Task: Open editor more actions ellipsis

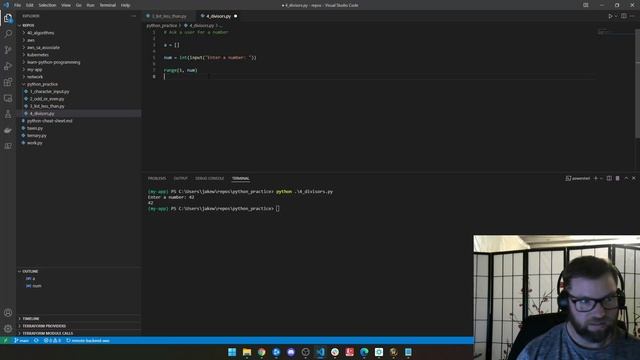Action: coord(632,16)
